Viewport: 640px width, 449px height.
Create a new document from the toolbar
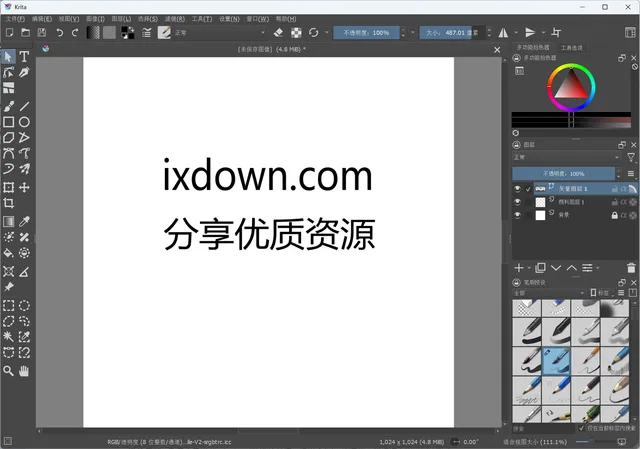pyautogui.click(x=10, y=33)
